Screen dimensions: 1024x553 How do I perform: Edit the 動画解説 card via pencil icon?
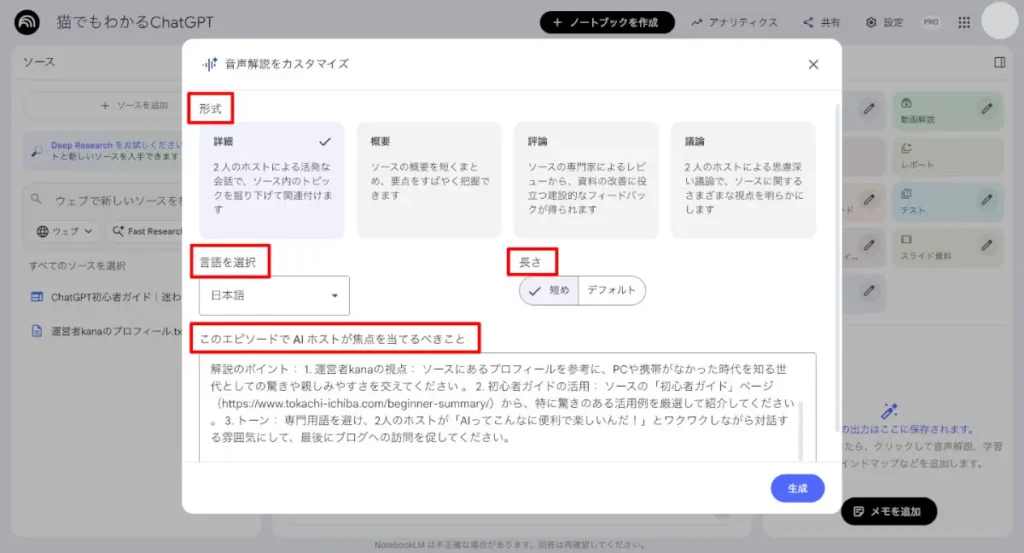pos(987,108)
